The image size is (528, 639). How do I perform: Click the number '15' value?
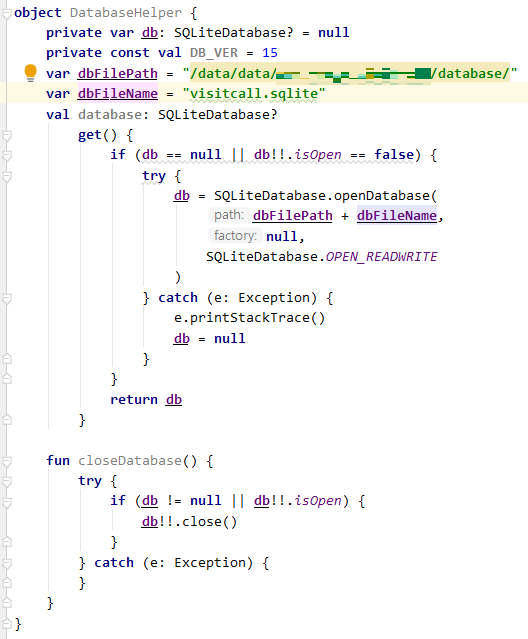(270, 53)
